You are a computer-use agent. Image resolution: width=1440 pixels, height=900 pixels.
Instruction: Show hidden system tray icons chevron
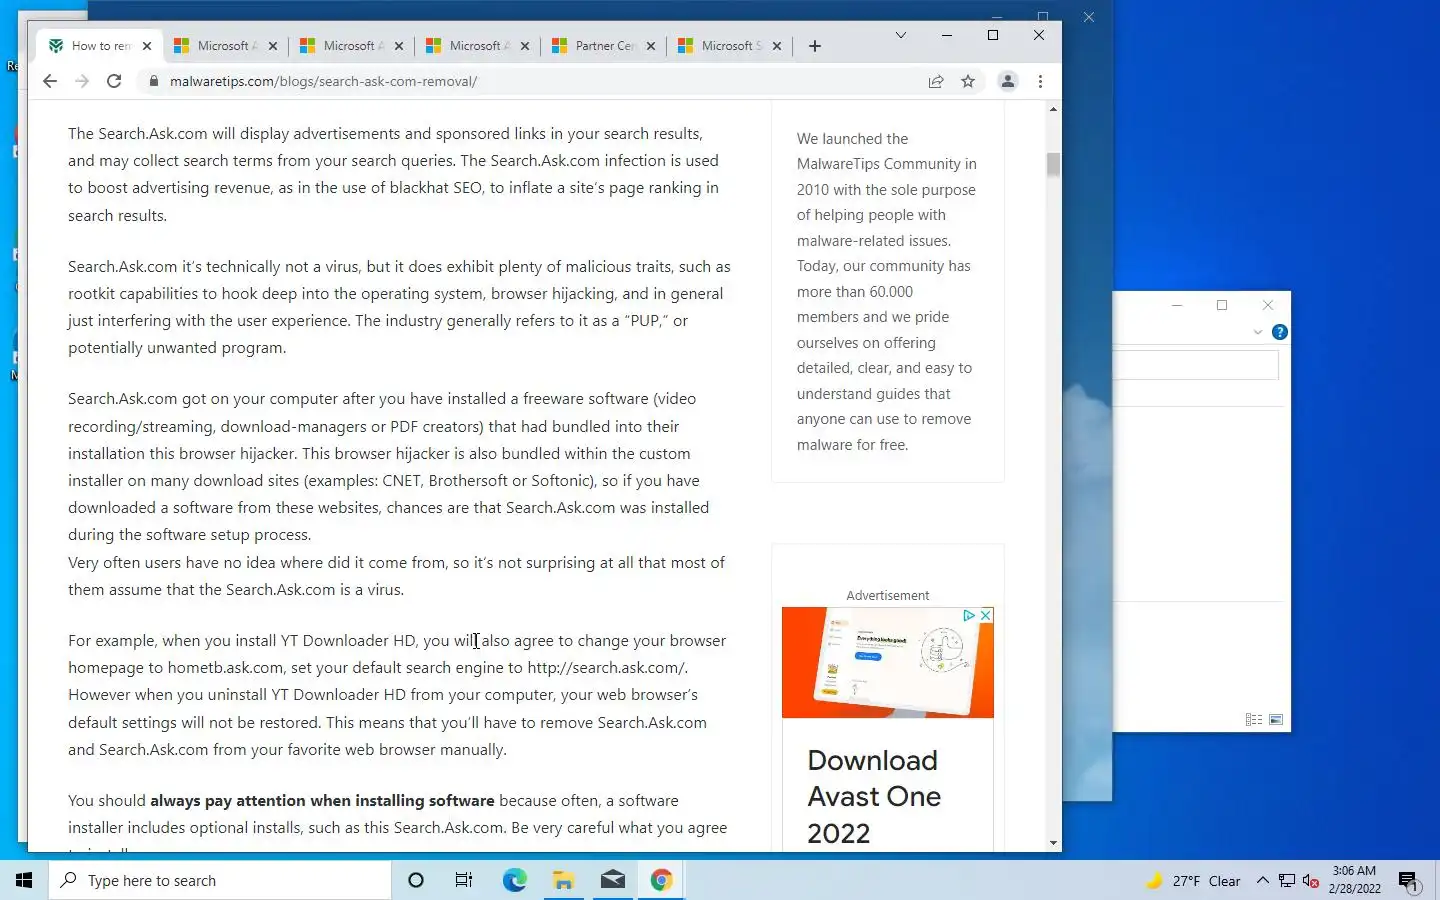click(1262, 881)
